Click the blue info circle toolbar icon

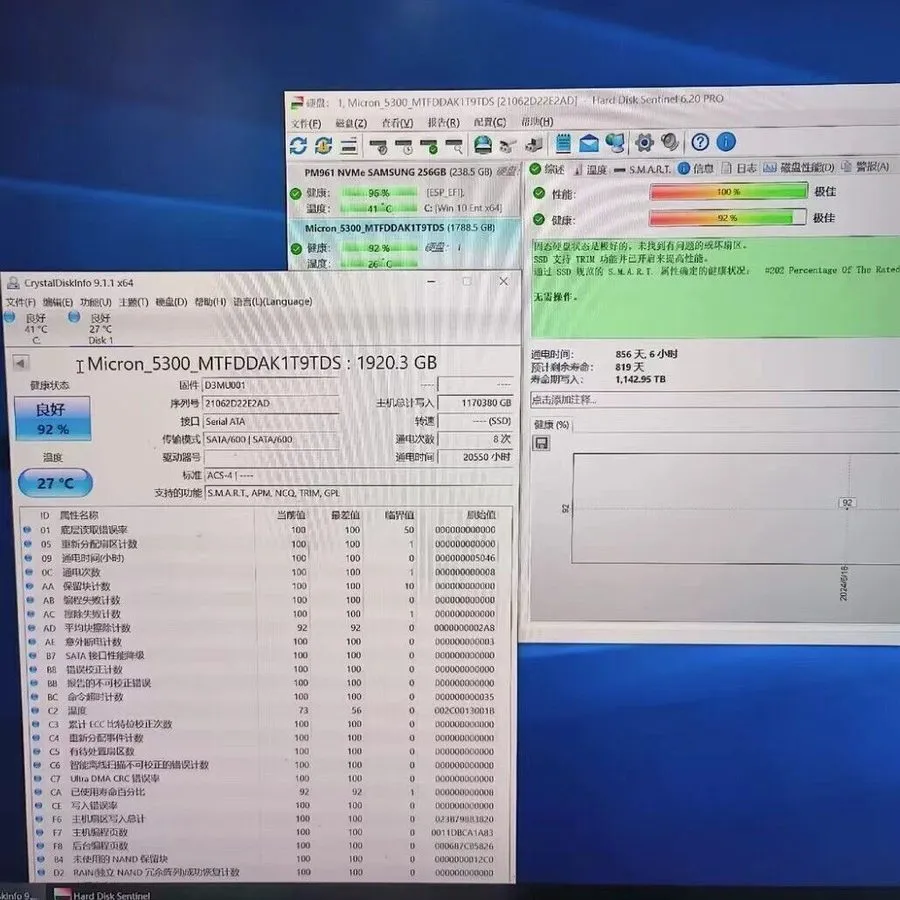coord(726,141)
